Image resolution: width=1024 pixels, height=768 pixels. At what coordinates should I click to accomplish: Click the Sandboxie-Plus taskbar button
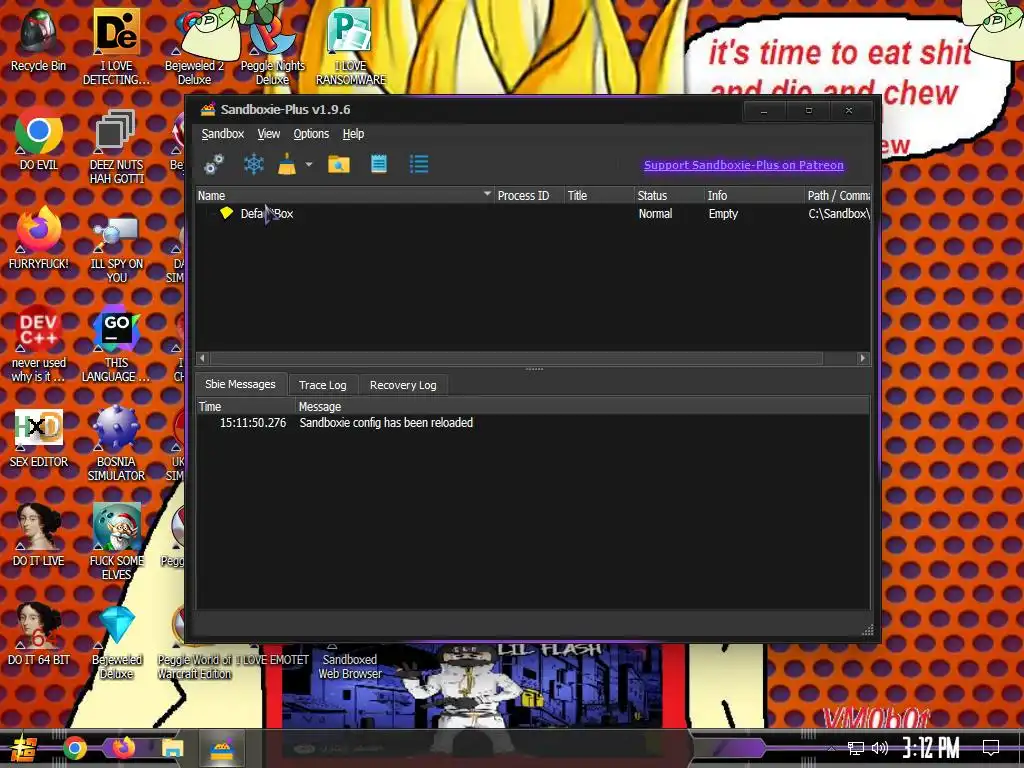221,748
